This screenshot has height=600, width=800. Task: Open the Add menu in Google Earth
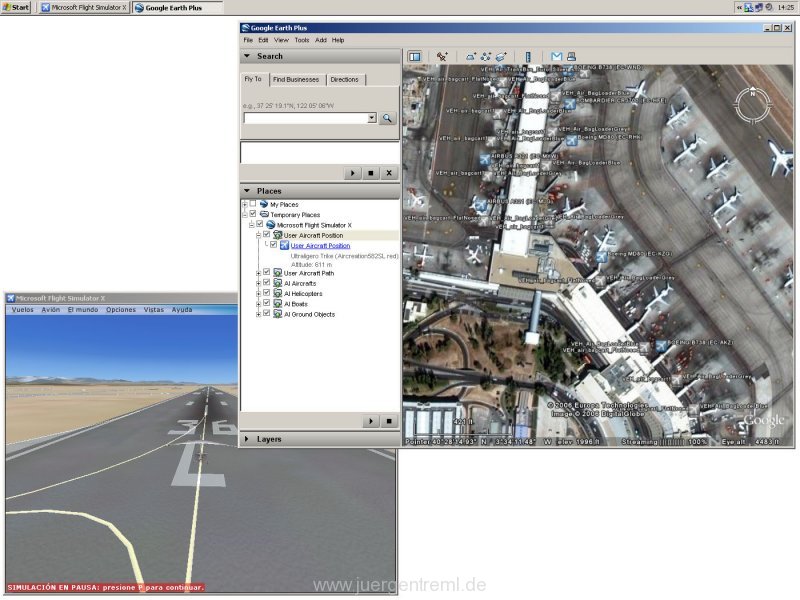click(320, 40)
